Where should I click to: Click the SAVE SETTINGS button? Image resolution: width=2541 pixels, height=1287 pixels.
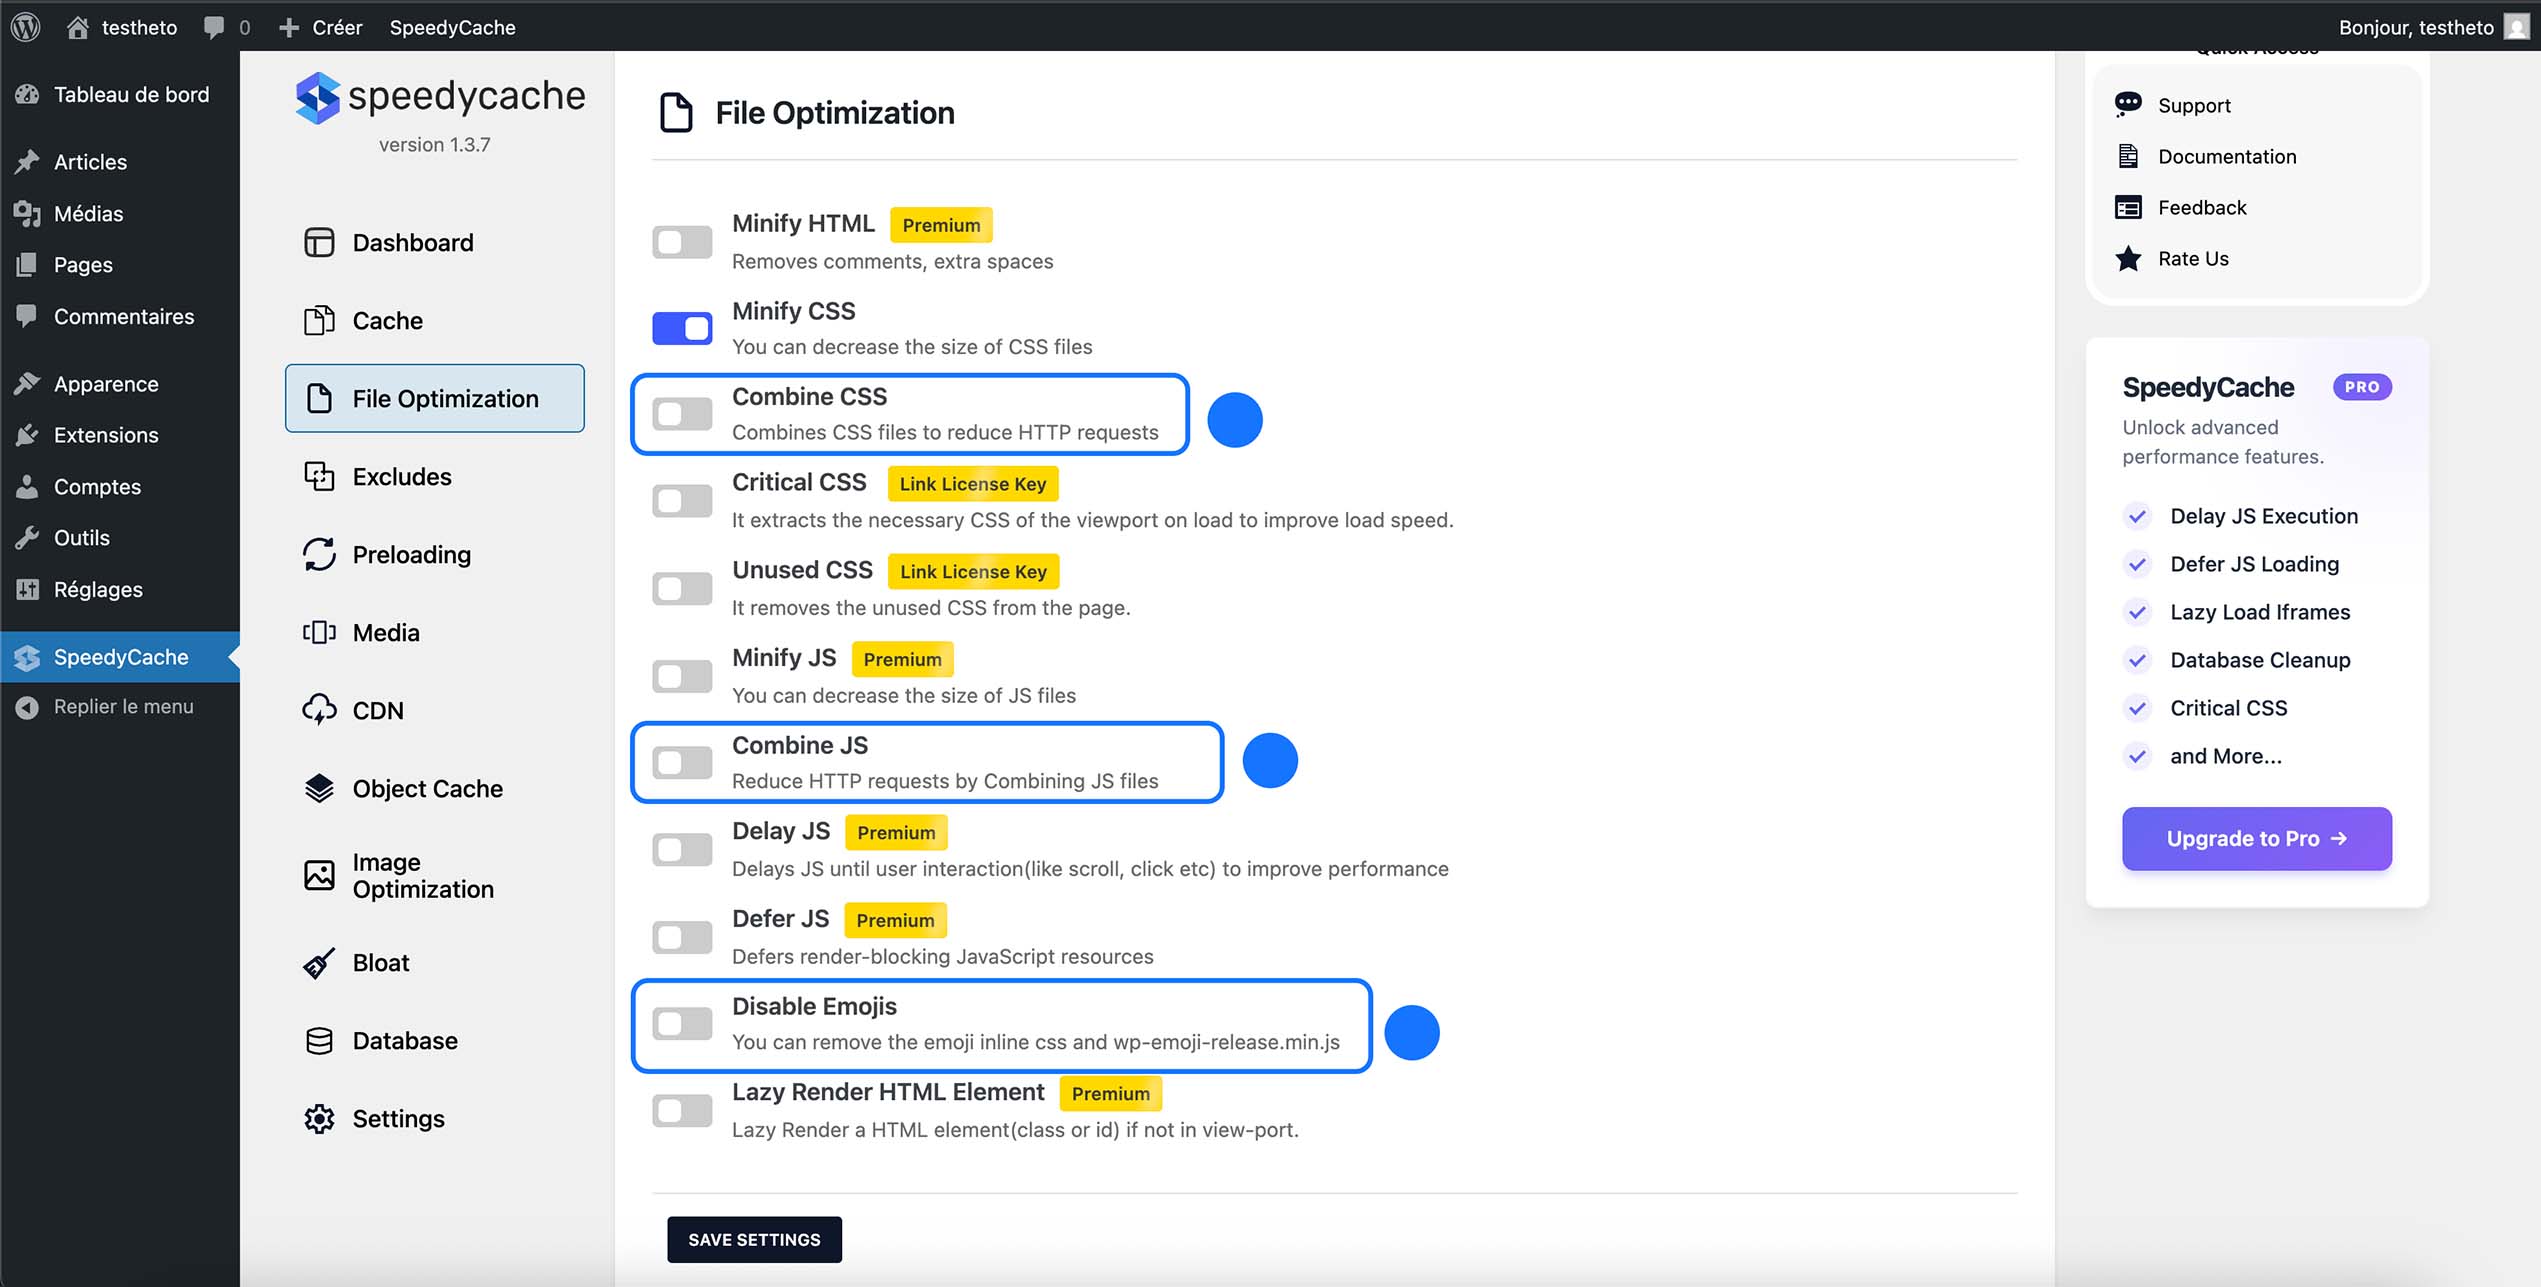click(753, 1239)
